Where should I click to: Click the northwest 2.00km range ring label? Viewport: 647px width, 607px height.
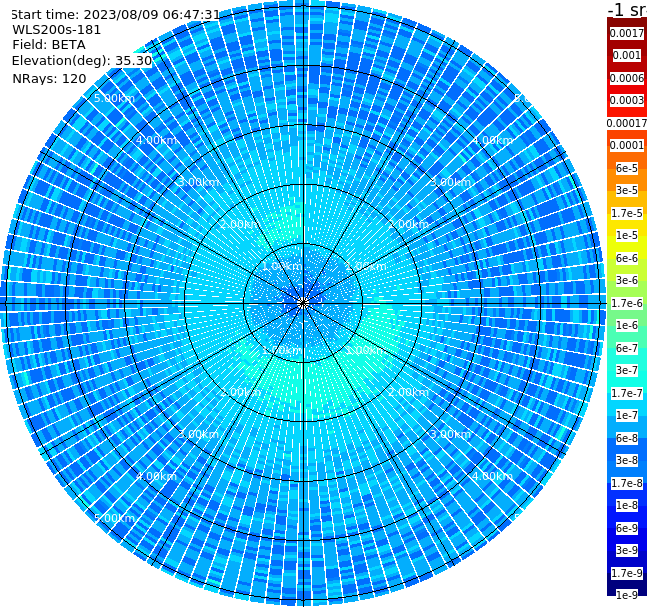pyautogui.click(x=241, y=224)
